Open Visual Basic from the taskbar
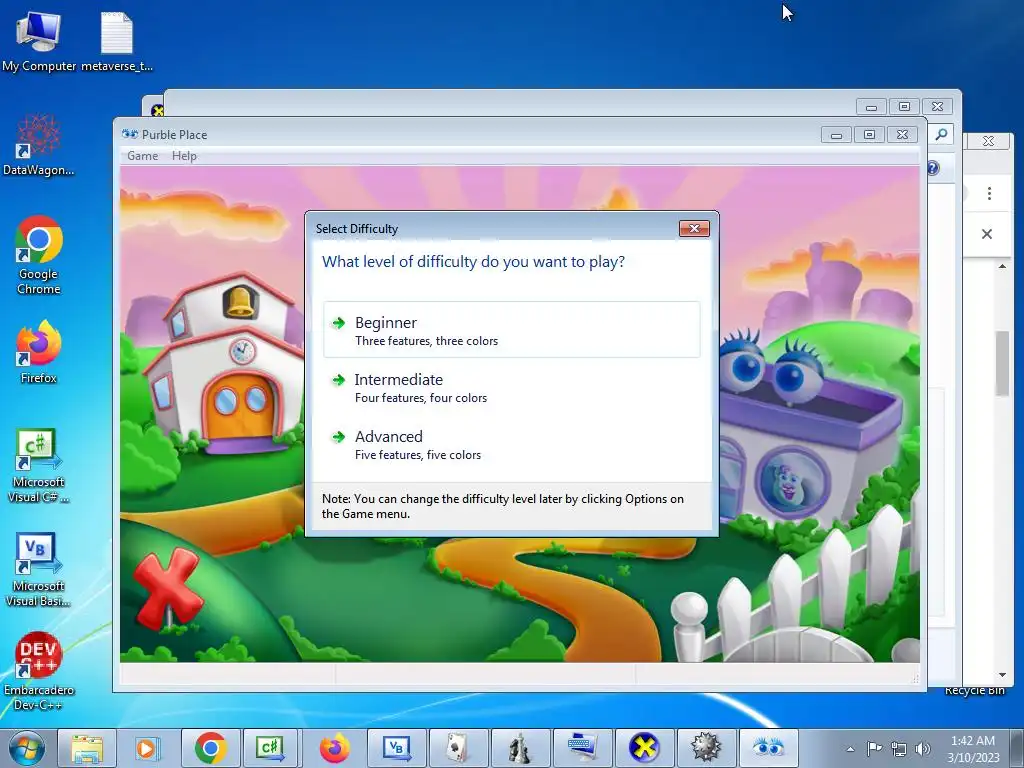1024x768 pixels. click(396, 748)
